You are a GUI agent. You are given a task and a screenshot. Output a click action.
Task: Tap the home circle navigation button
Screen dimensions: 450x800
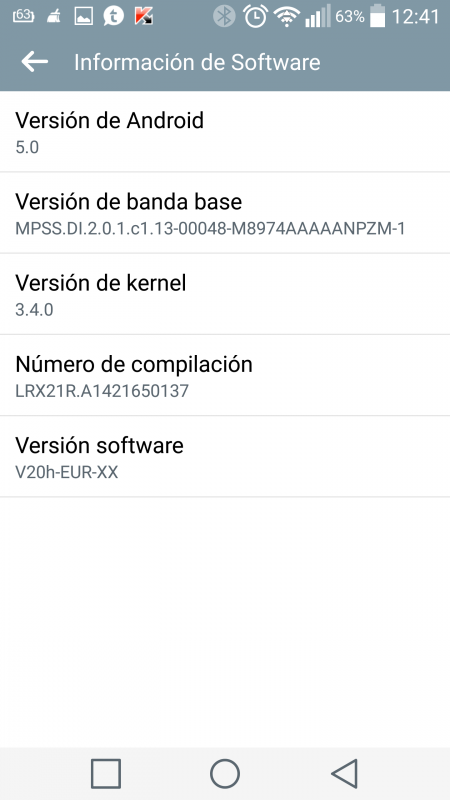[x=225, y=773]
